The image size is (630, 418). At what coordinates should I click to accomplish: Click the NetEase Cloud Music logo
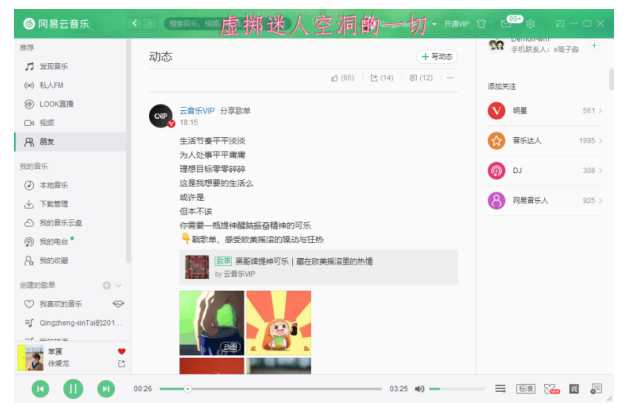point(56,24)
